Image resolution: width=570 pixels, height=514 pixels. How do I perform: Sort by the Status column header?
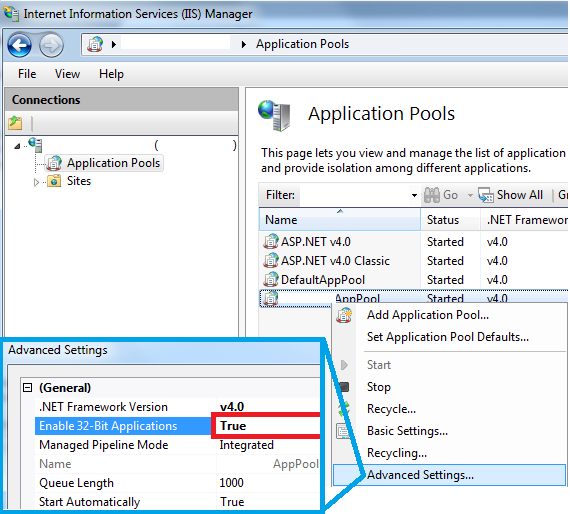[450, 220]
